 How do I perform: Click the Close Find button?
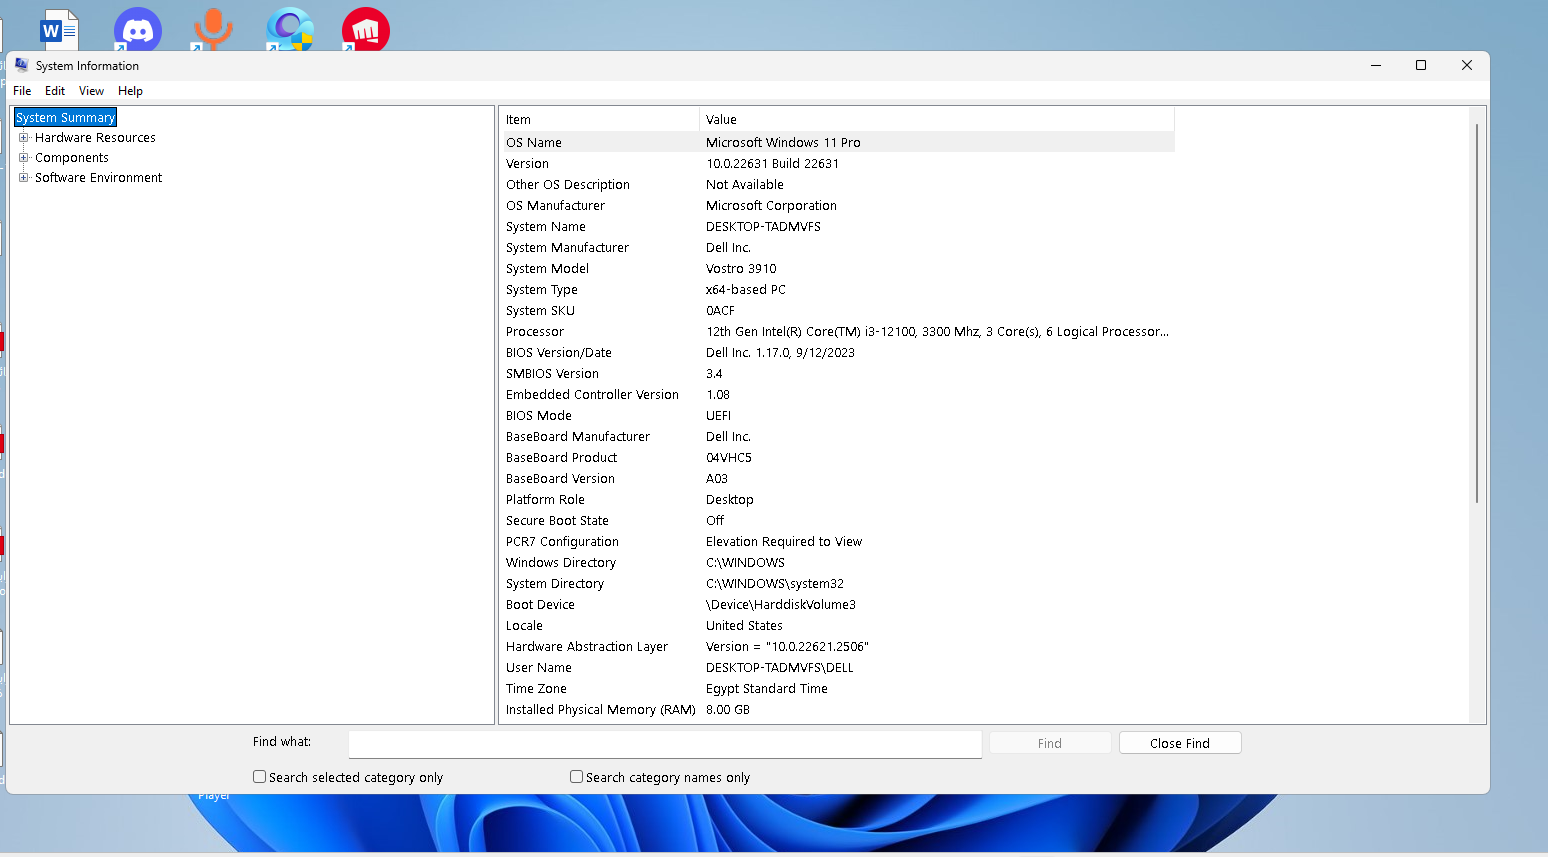pos(1180,742)
